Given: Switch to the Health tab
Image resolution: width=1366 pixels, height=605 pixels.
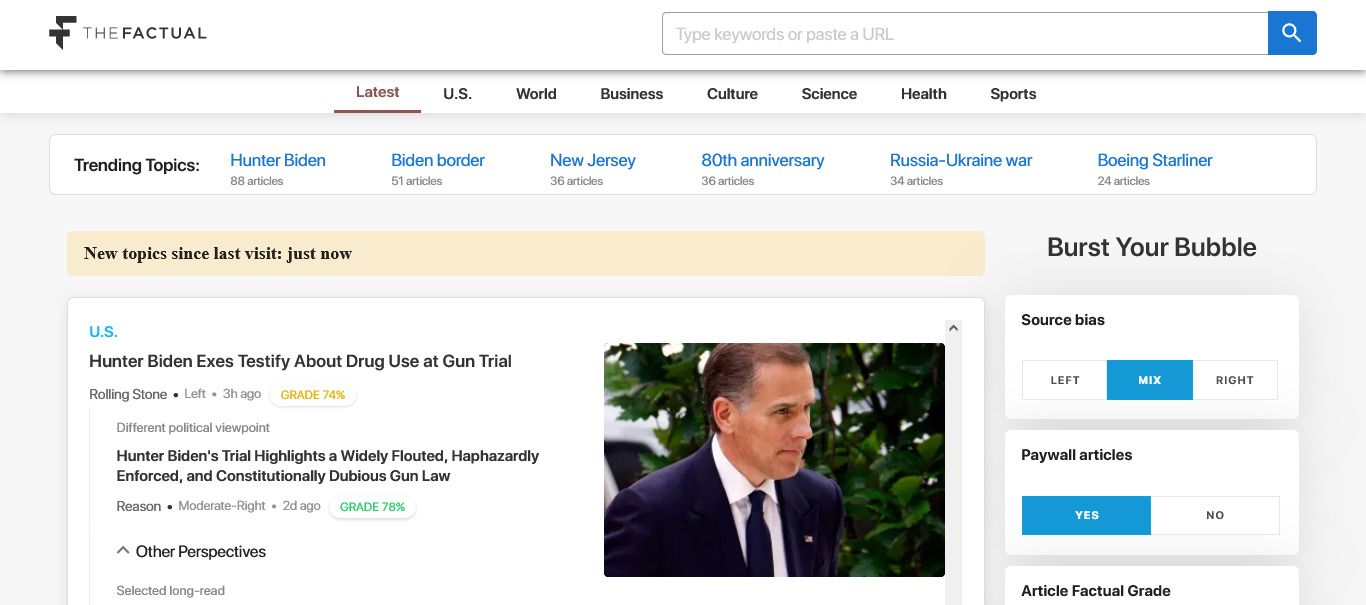Looking at the screenshot, I should [x=922, y=93].
